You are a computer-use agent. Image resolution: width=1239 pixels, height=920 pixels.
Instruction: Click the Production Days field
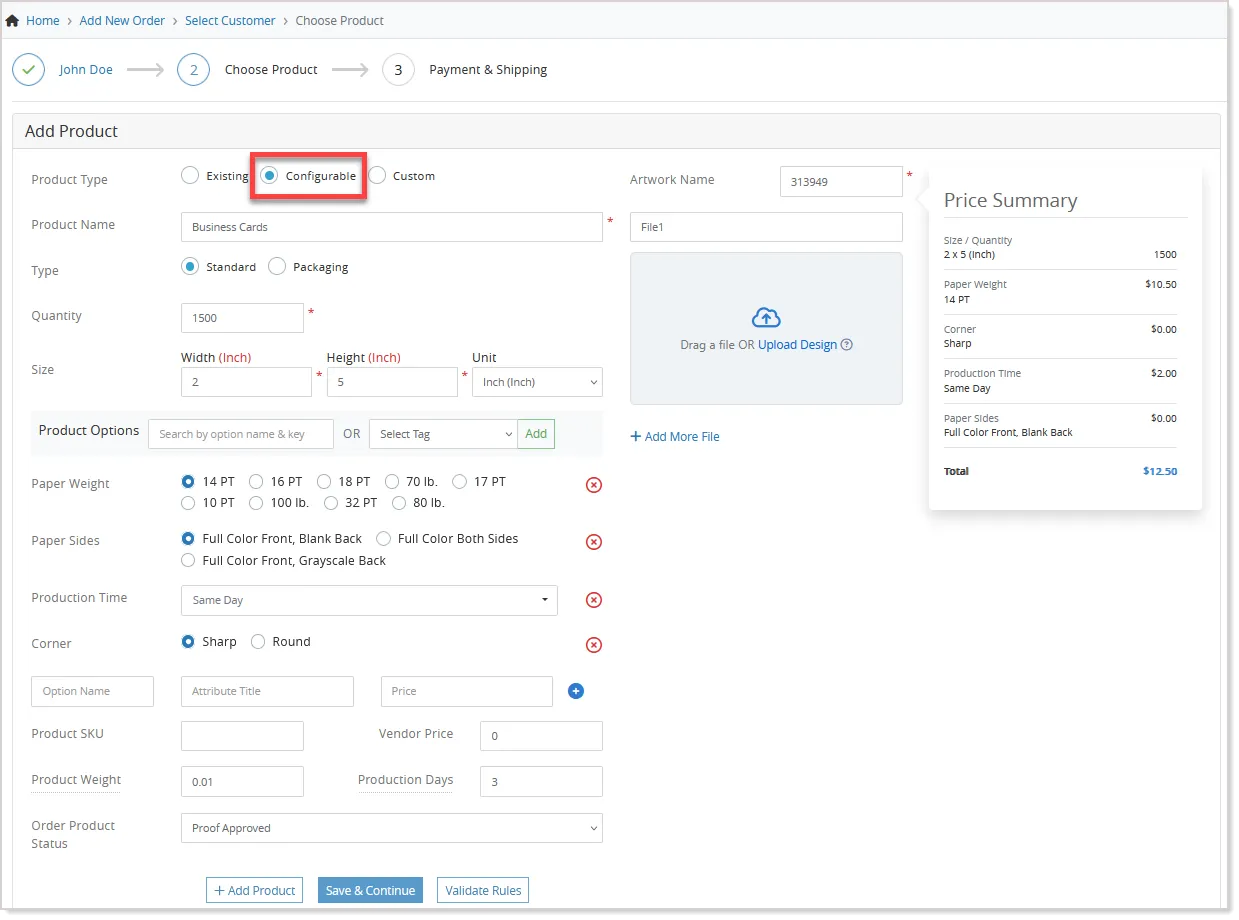tap(541, 782)
